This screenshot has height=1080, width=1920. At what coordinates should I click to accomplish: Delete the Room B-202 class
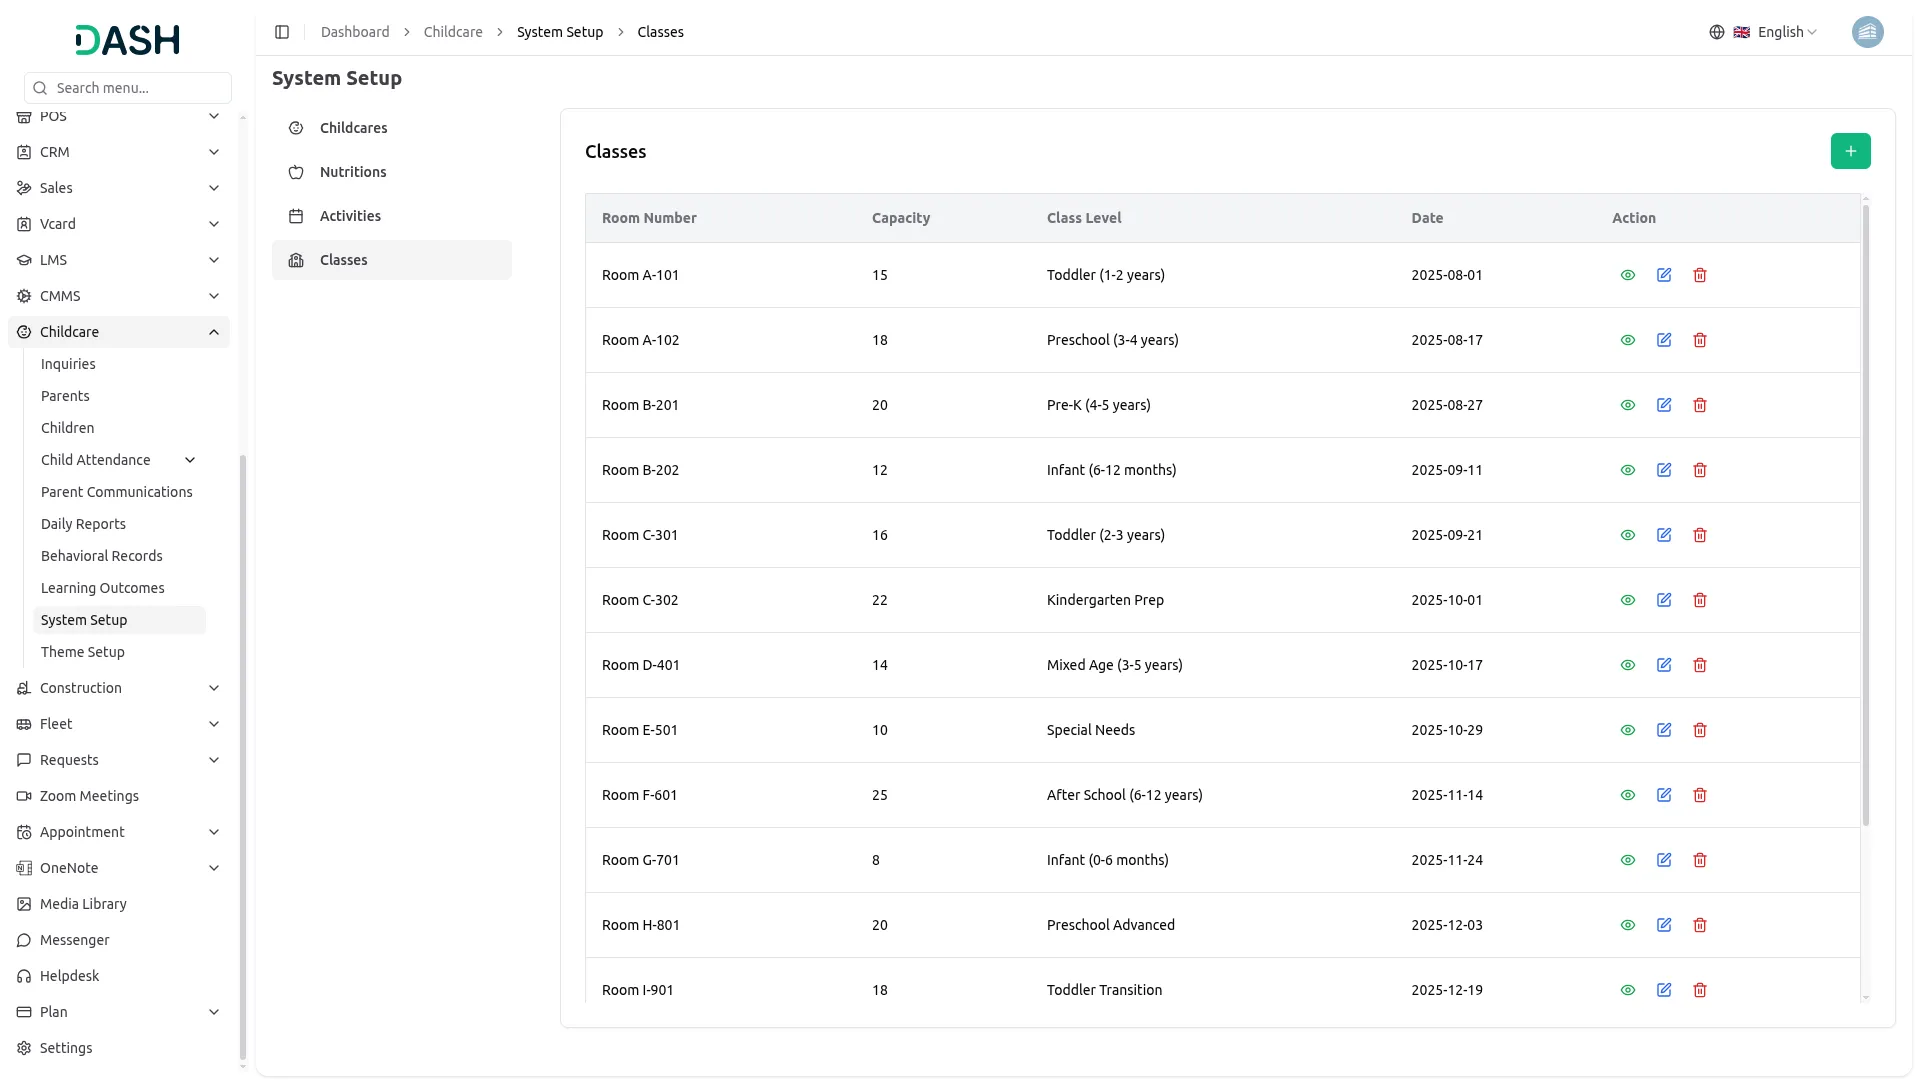pyautogui.click(x=1700, y=470)
